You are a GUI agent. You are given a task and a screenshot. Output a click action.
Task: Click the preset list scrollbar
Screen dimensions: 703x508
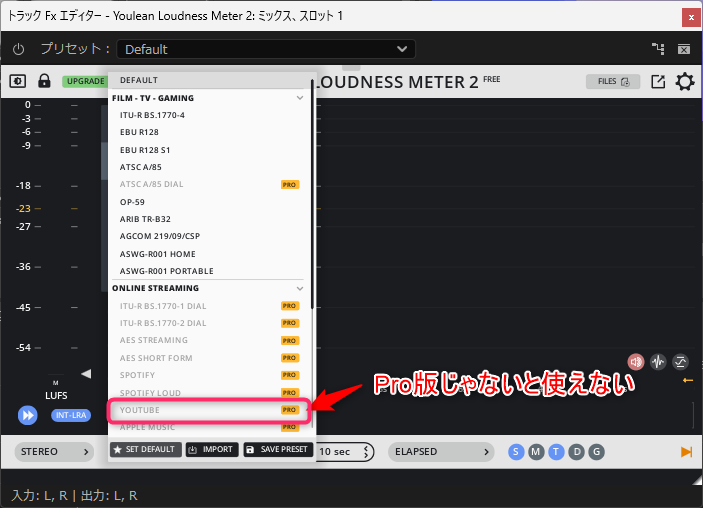[x=312, y=193]
